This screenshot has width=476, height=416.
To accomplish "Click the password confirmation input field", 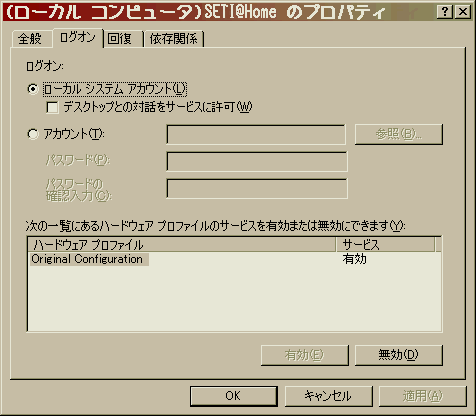I will [257, 189].
